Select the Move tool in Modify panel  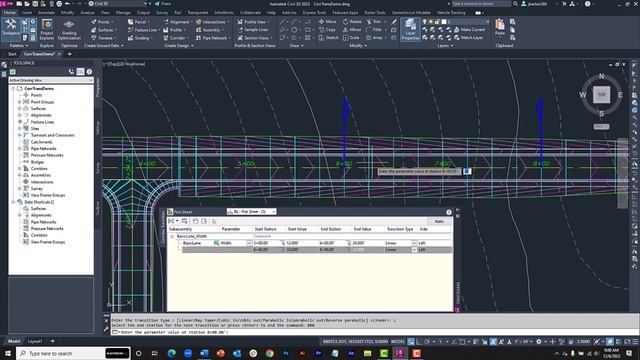[327, 22]
